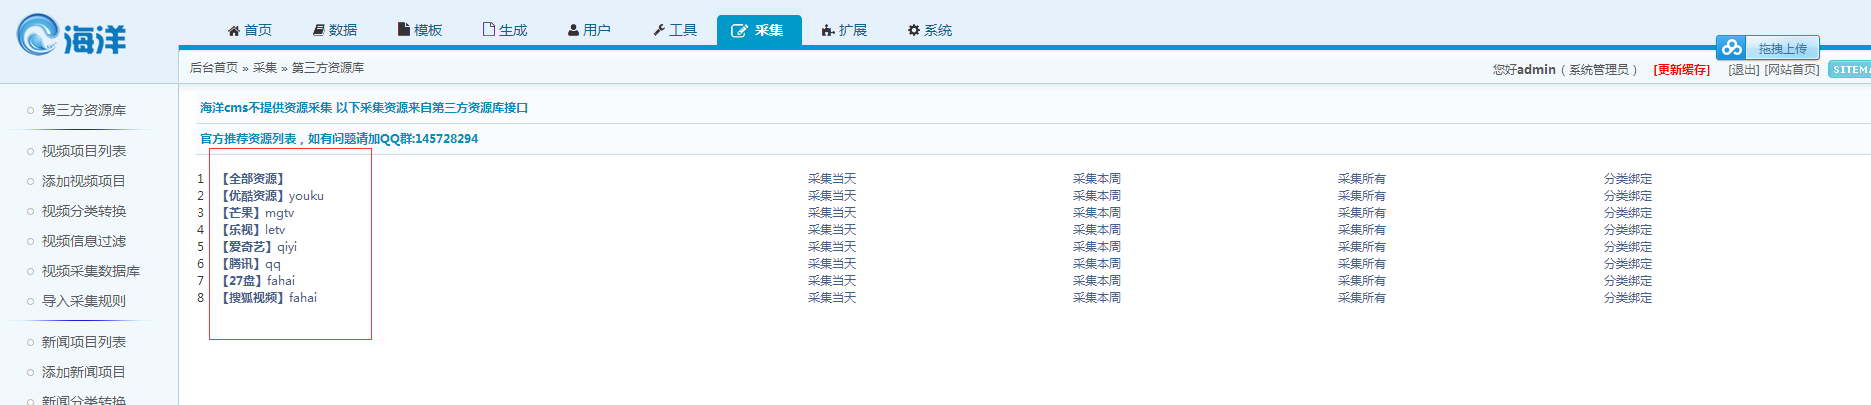Click 采集所有 for 优酷资源 row

tap(1362, 196)
